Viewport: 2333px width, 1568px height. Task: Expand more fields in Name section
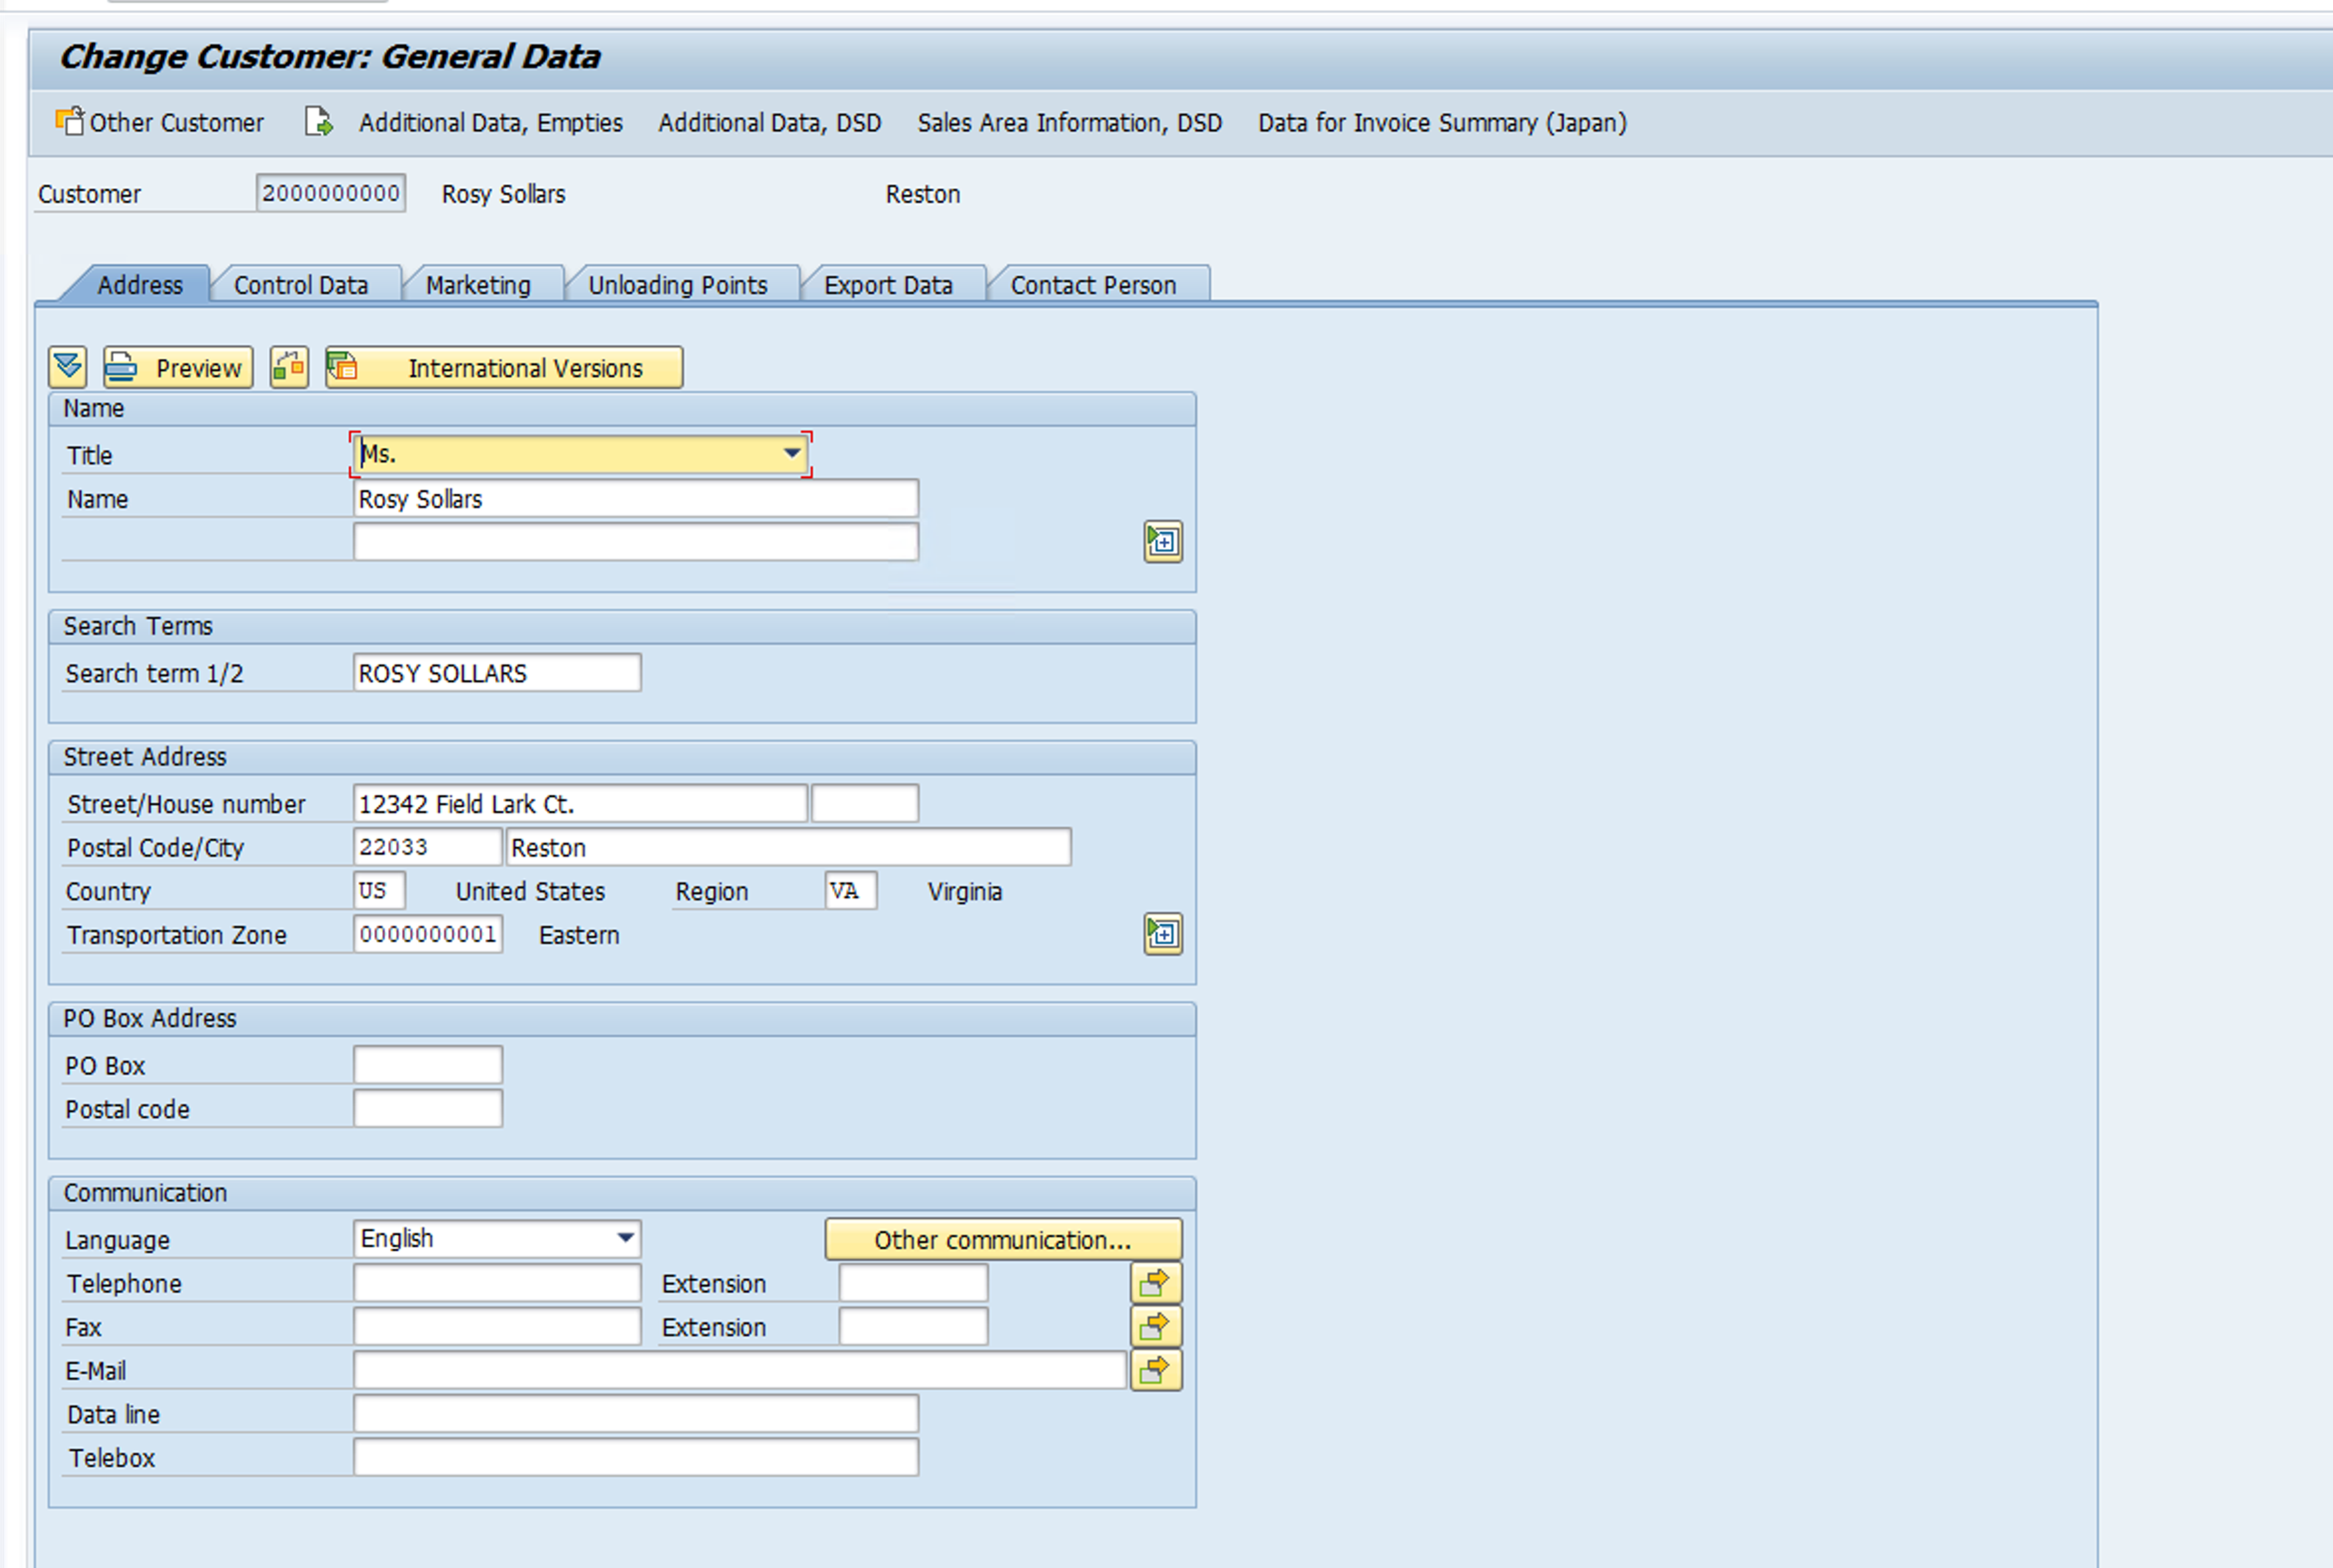(1163, 541)
